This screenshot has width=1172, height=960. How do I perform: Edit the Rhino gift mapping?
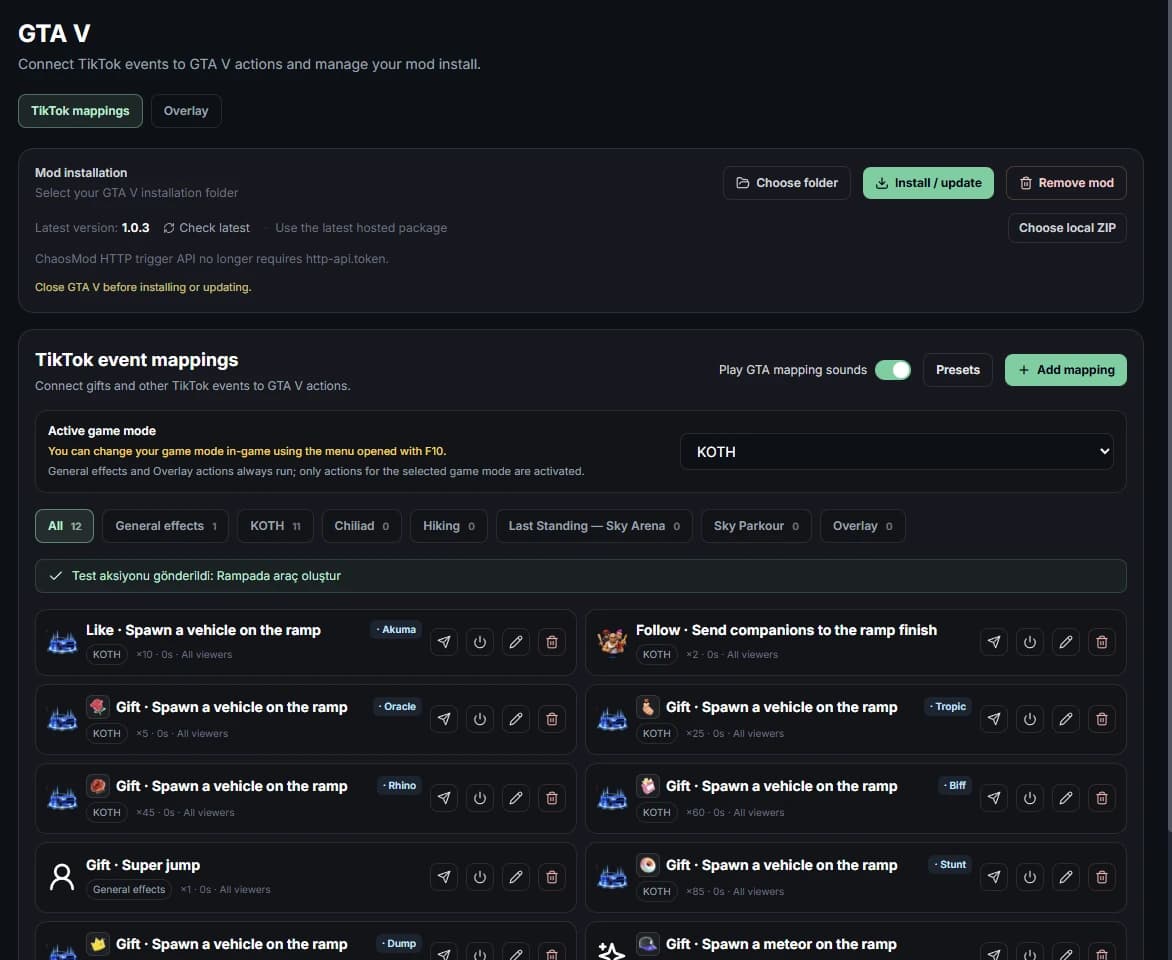(516, 799)
